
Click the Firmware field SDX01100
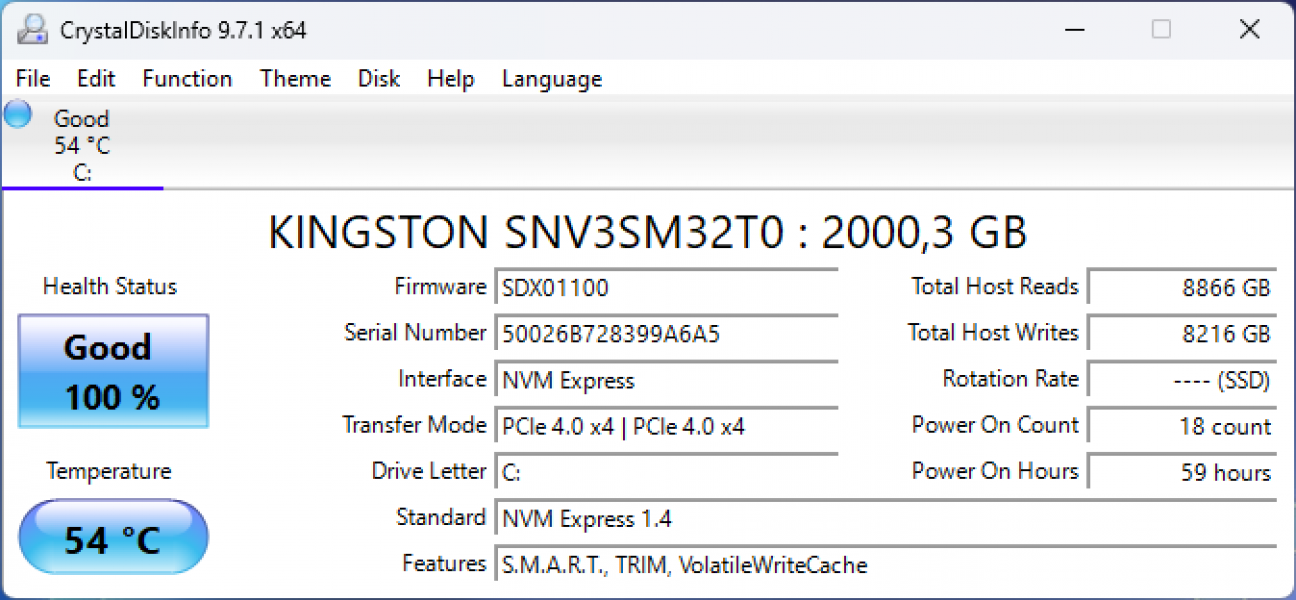tap(667, 288)
